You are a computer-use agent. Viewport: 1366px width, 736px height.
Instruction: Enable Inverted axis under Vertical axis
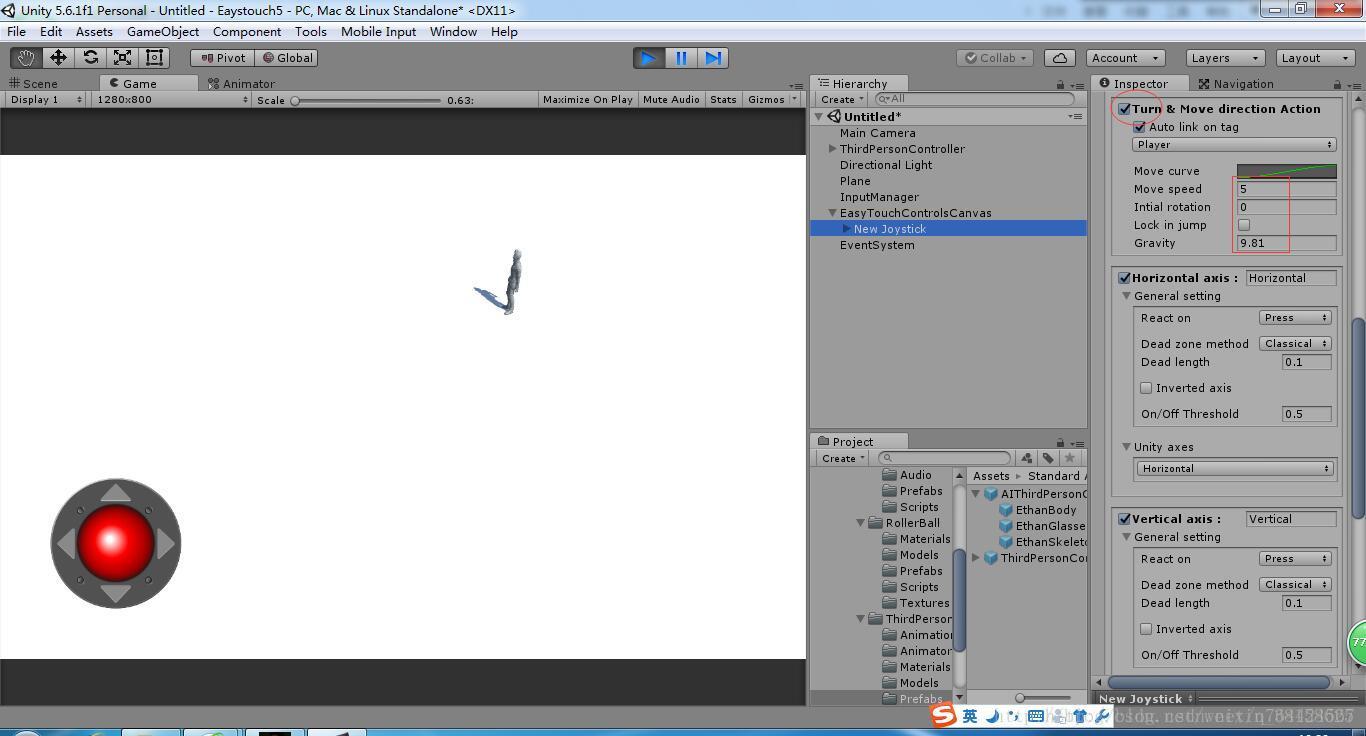pyautogui.click(x=1147, y=629)
